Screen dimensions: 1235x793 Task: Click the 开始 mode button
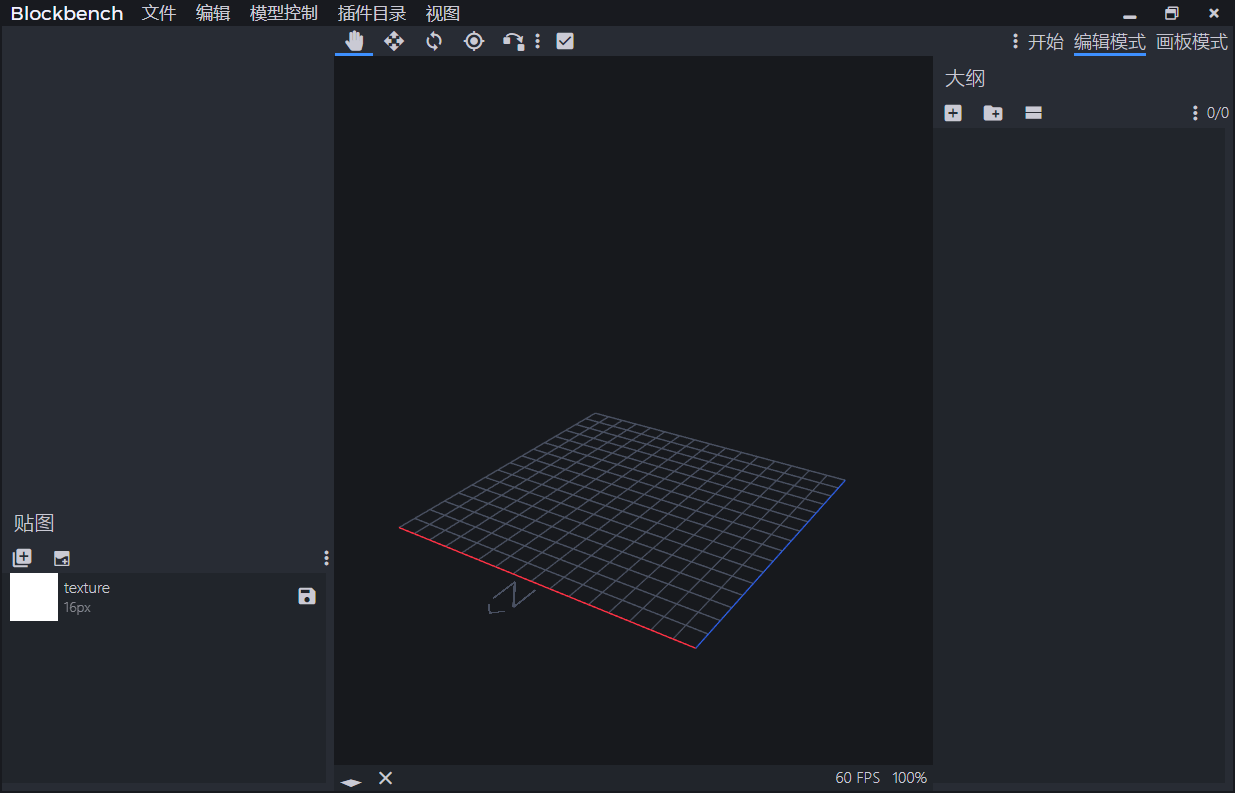coord(1045,42)
